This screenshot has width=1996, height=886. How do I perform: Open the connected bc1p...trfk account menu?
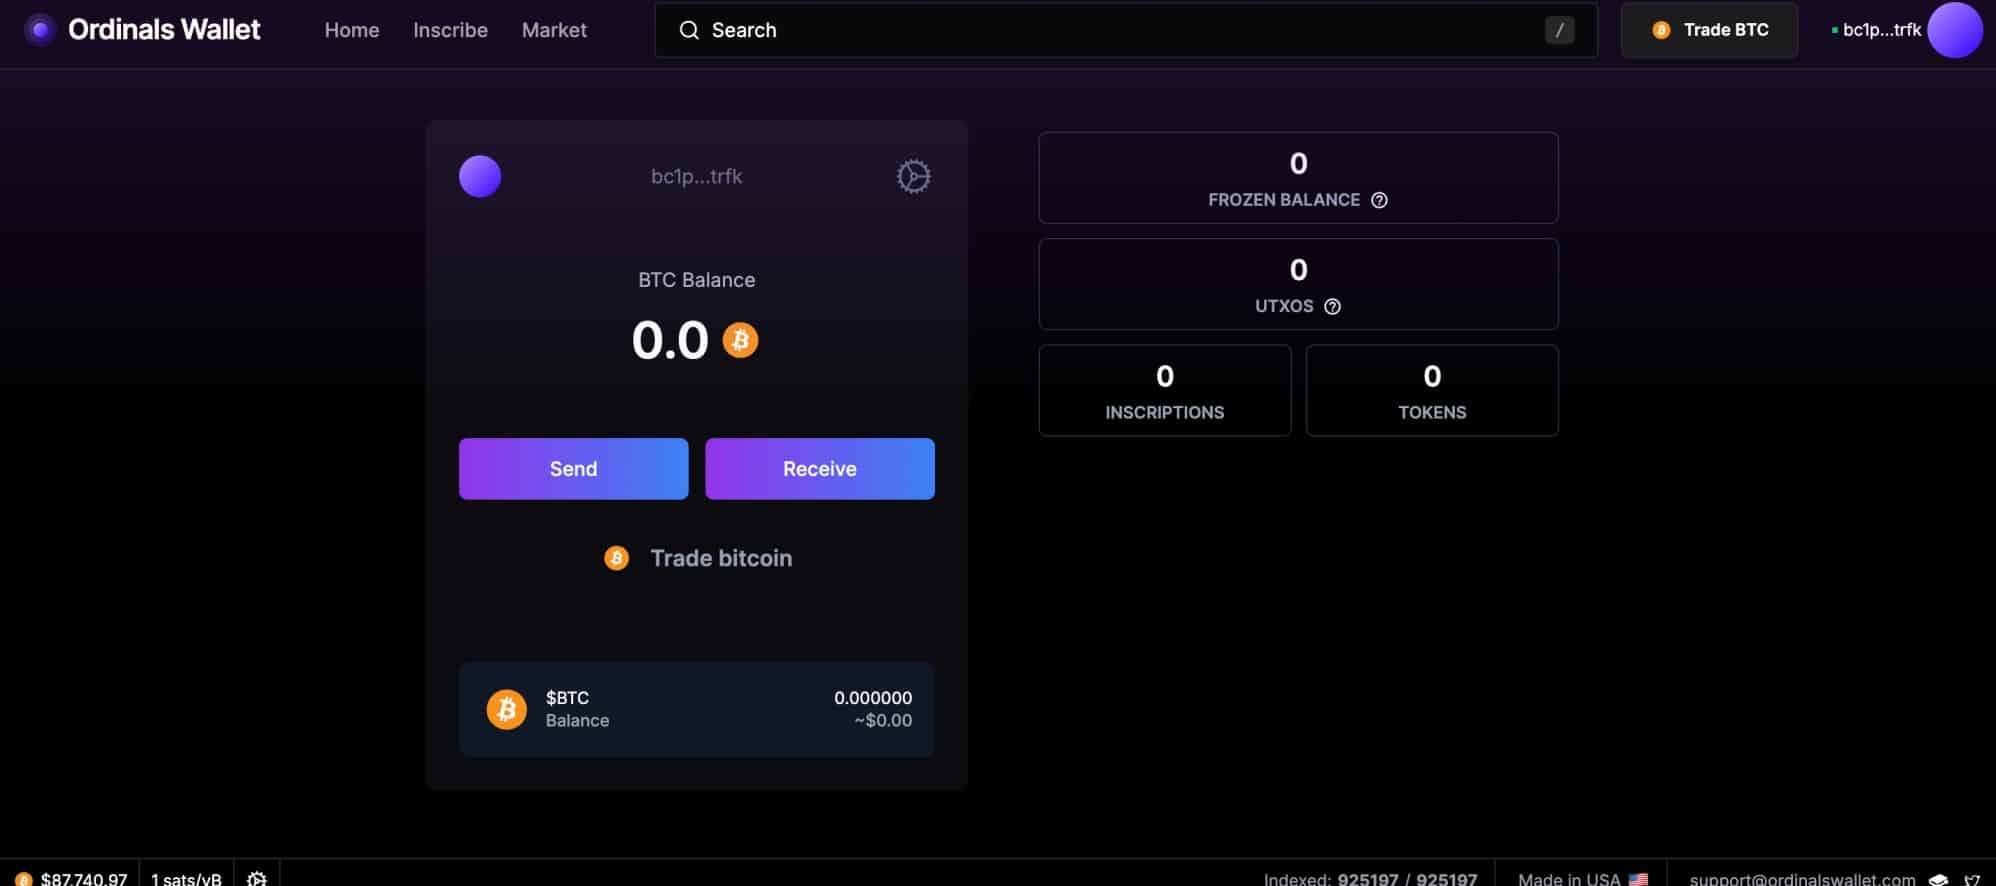1880,30
